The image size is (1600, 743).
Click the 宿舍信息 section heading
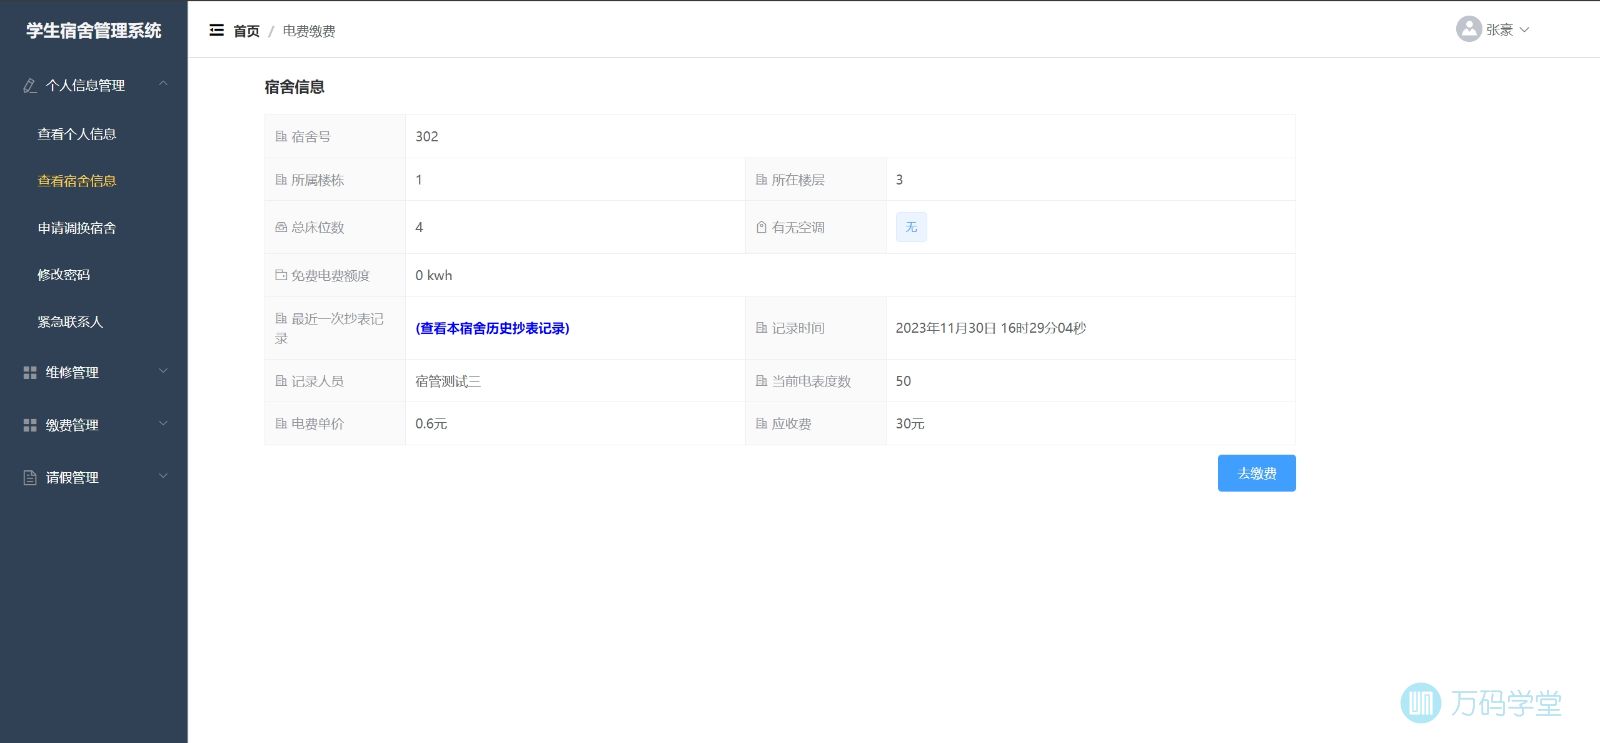pyautogui.click(x=294, y=87)
